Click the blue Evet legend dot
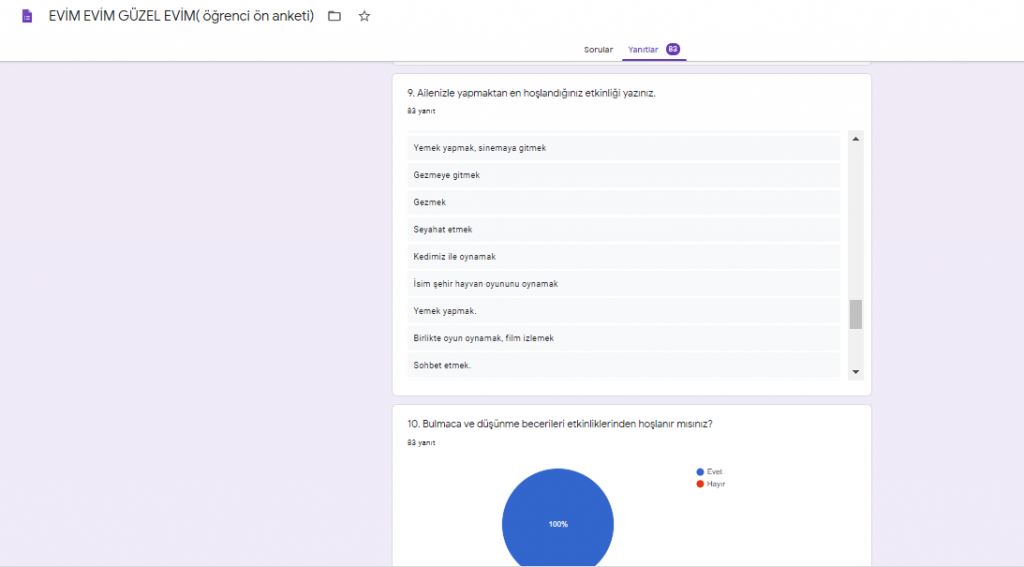1024x567 pixels. click(x=699, y=471)
